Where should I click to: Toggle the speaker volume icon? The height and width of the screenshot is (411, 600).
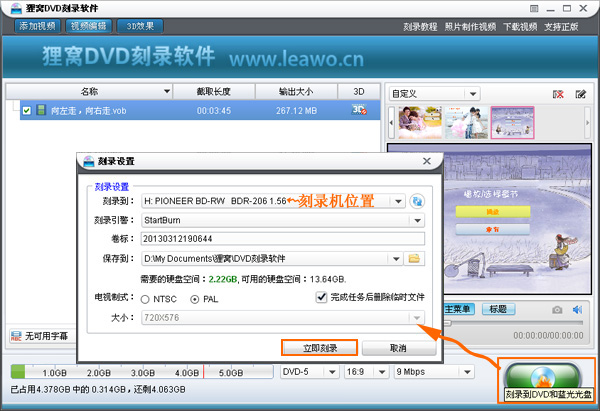577,310
